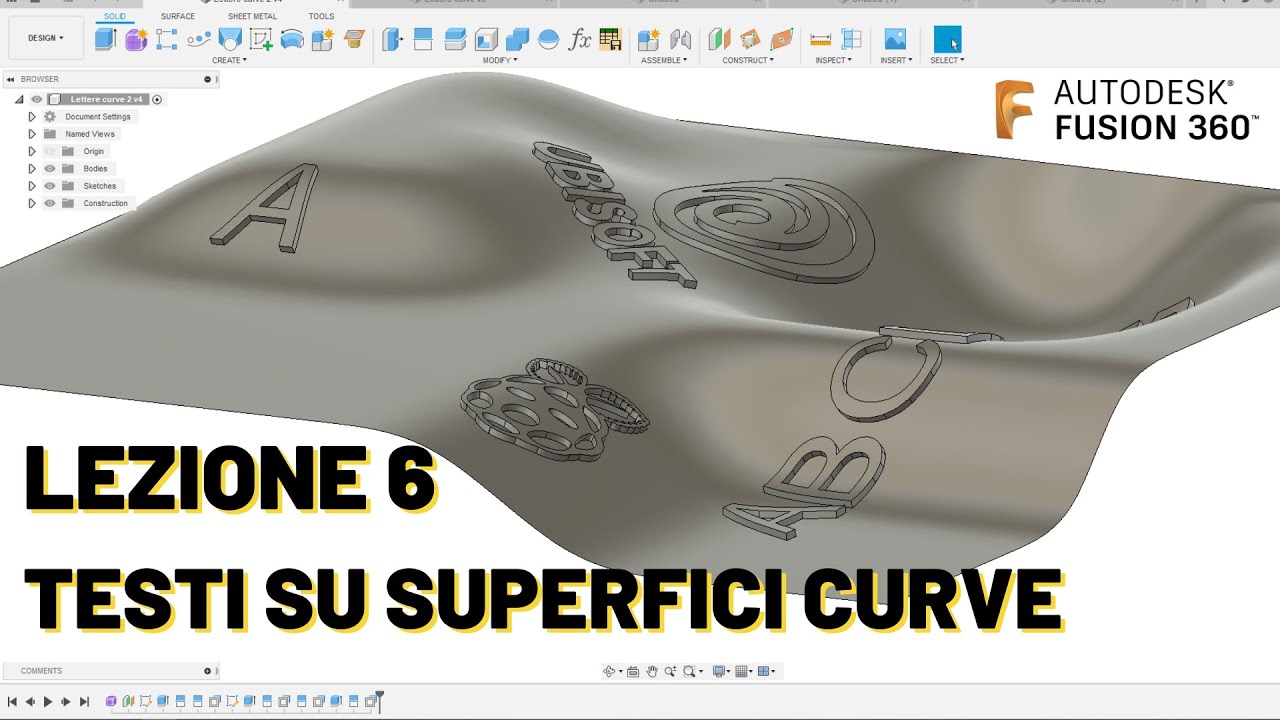The height and width of the screenshot is (720, 1280).
Task: Select the Plane at Angle construct tool
Action: (750, 39)
